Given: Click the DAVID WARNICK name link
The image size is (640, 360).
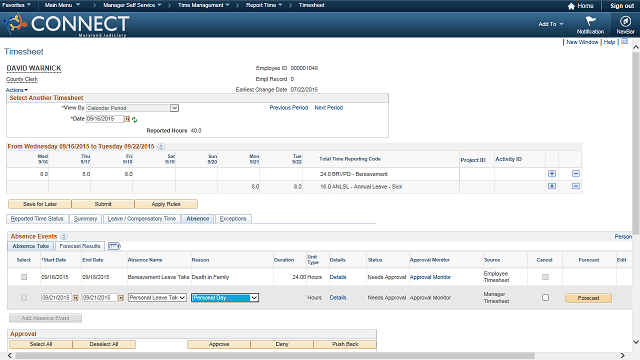Looking at the screenshot, I should click(x=34, y=68).
